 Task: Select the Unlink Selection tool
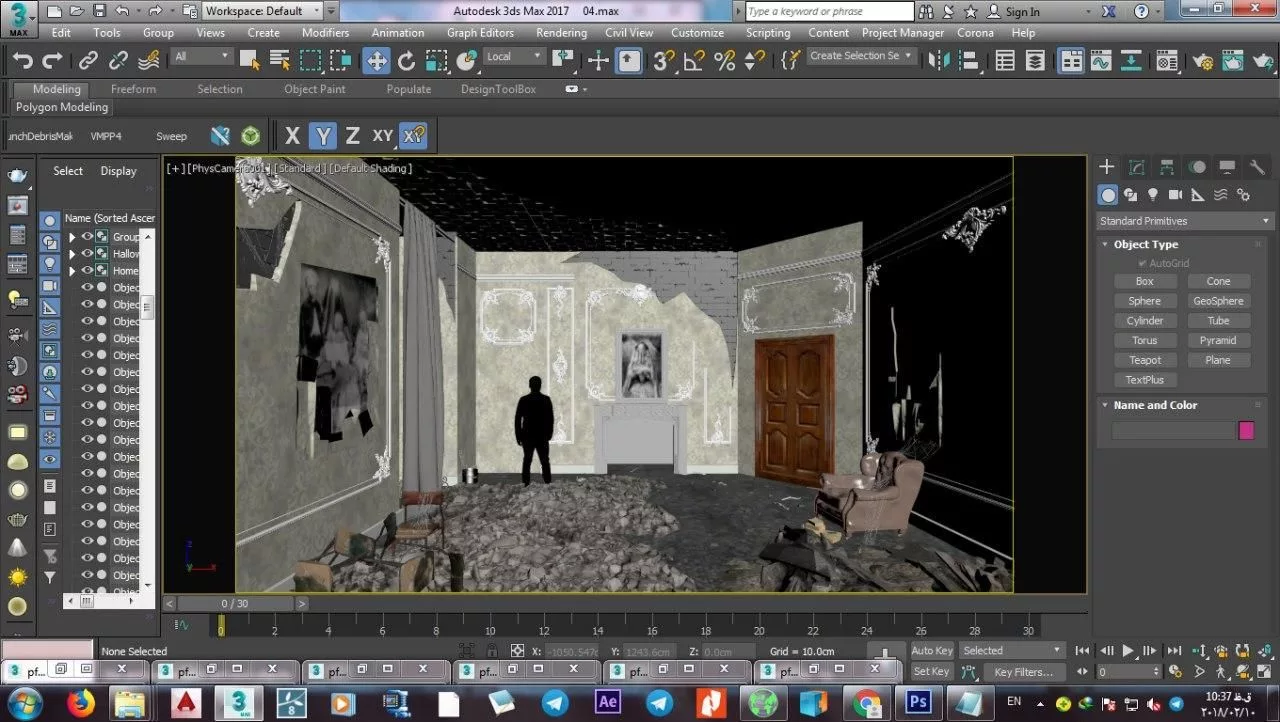click(x=119, y=61)
